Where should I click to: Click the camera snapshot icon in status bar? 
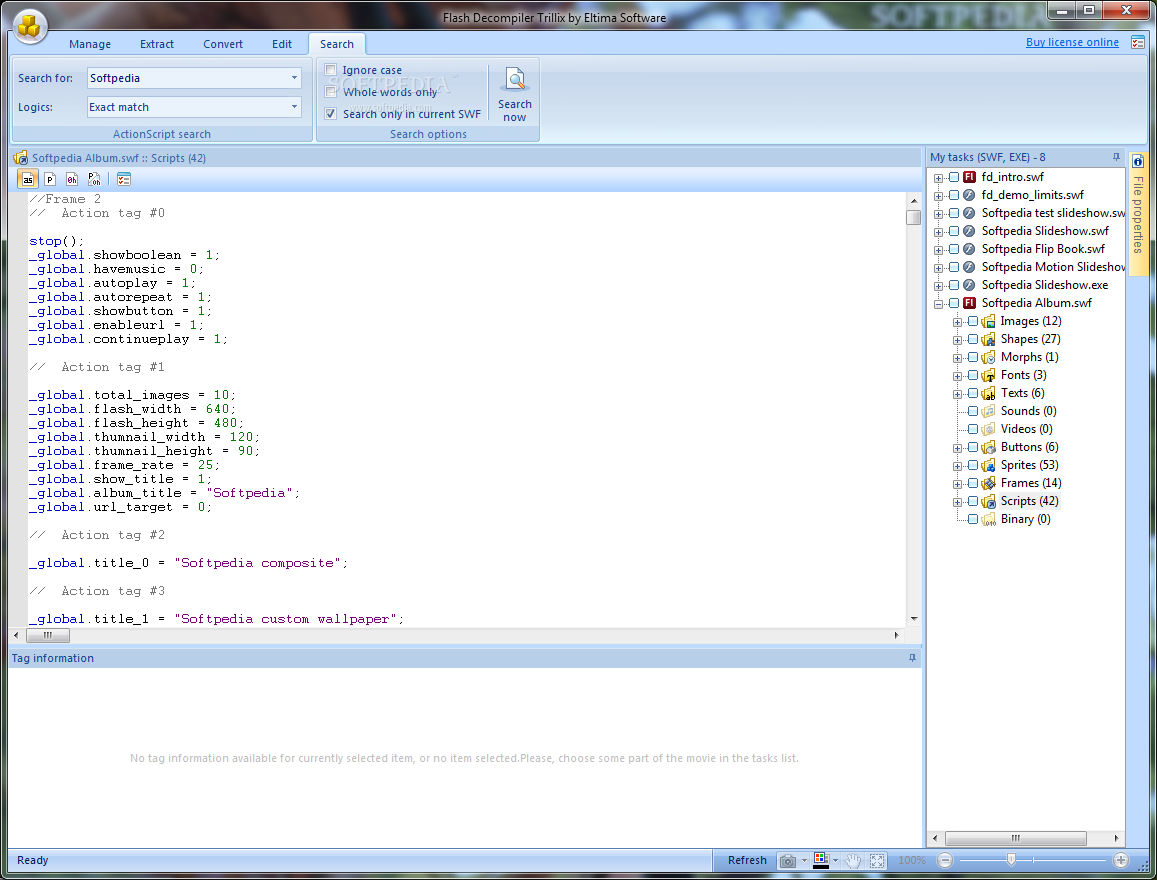pos(788,861)
